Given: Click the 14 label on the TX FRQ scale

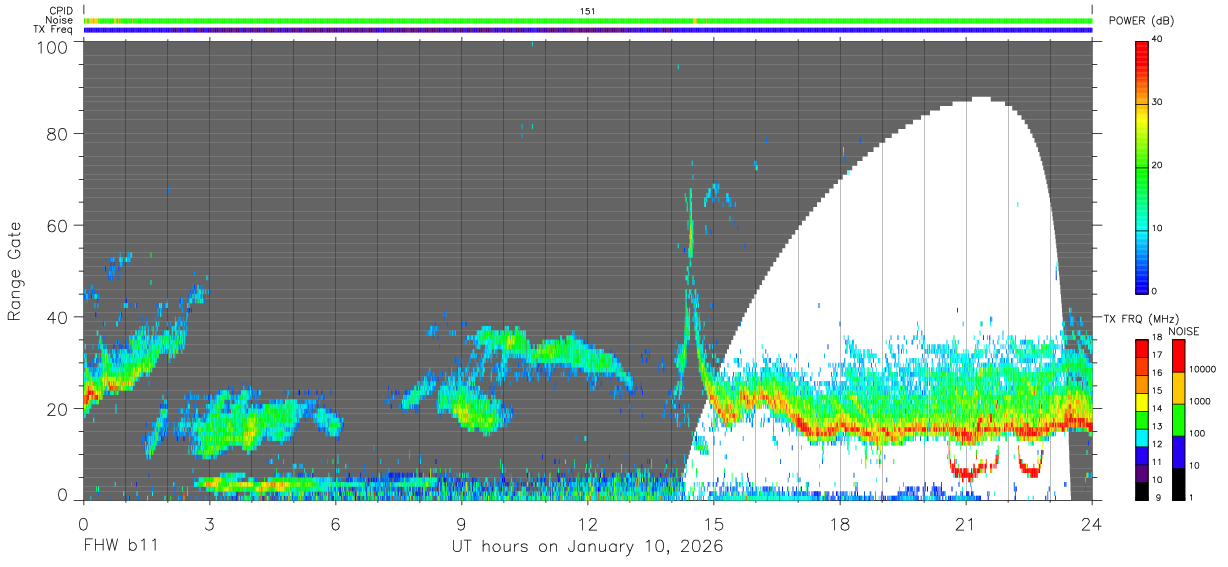Looking at the screenshot, I should (x=1157, y=409).
